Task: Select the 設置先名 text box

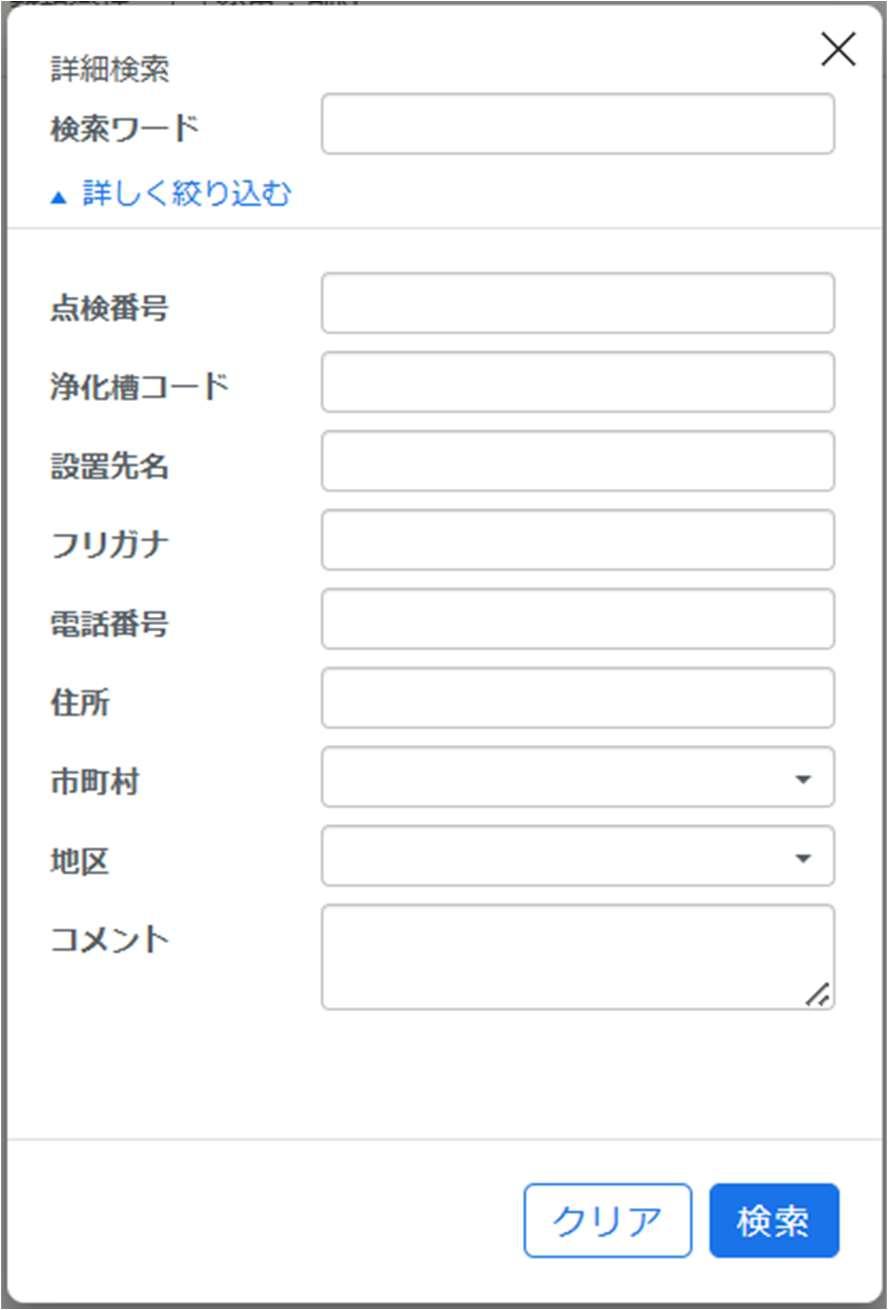Action: tap(578, 461)
